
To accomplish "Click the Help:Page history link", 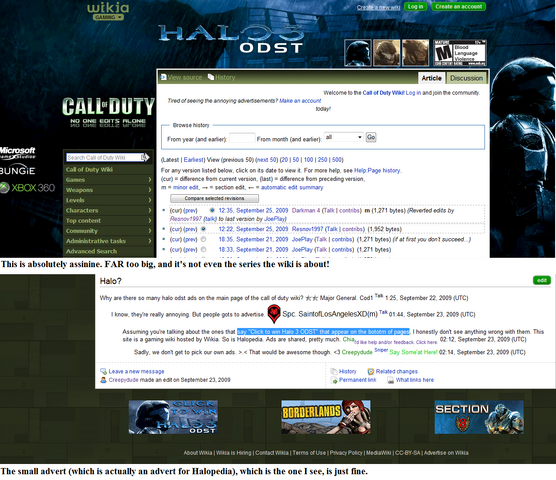I will pos(377,171).
